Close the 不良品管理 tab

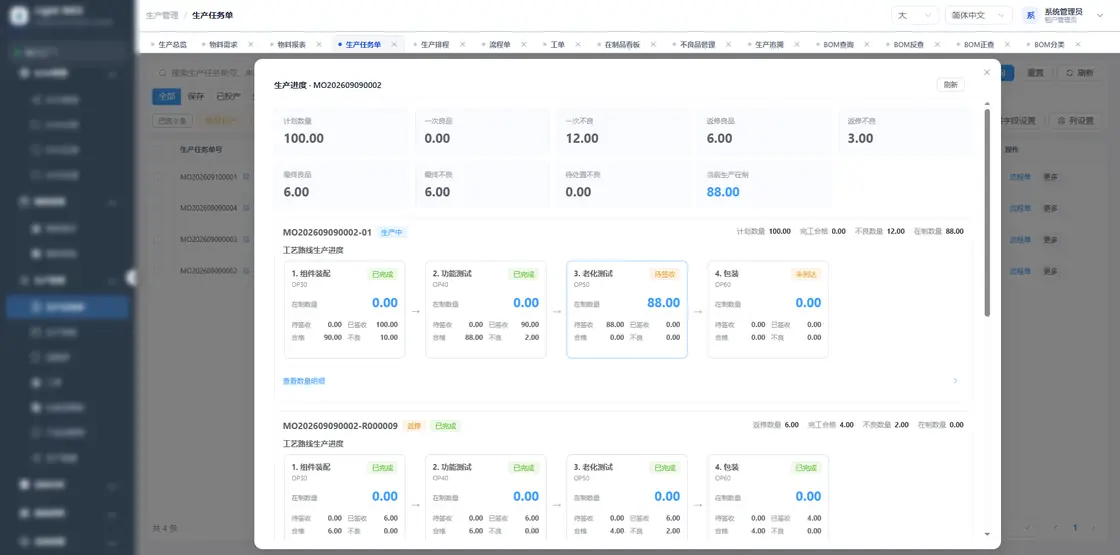(729, 44)
